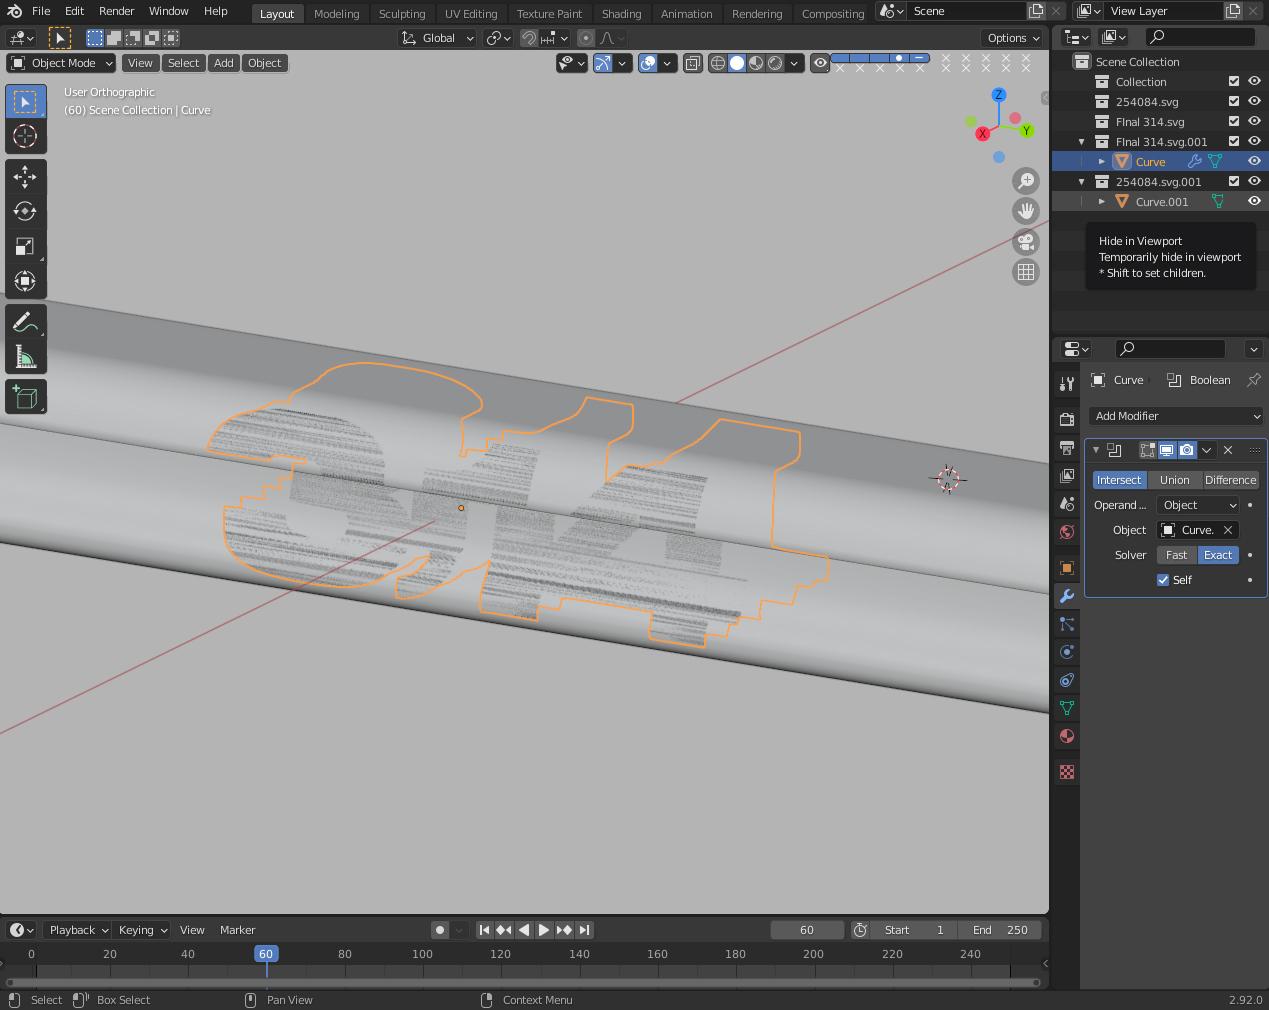Select the Union boolean operation

click(x=1174, y=480)
